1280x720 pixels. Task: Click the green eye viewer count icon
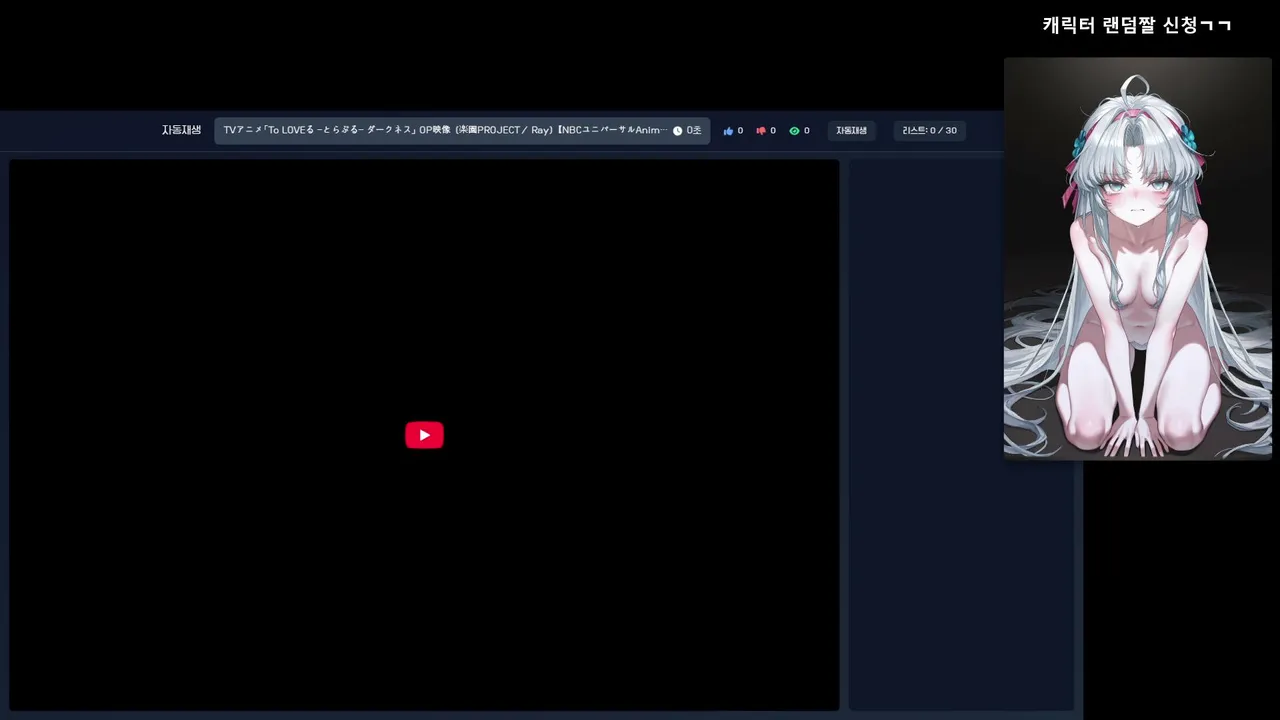tap(794, 131)
